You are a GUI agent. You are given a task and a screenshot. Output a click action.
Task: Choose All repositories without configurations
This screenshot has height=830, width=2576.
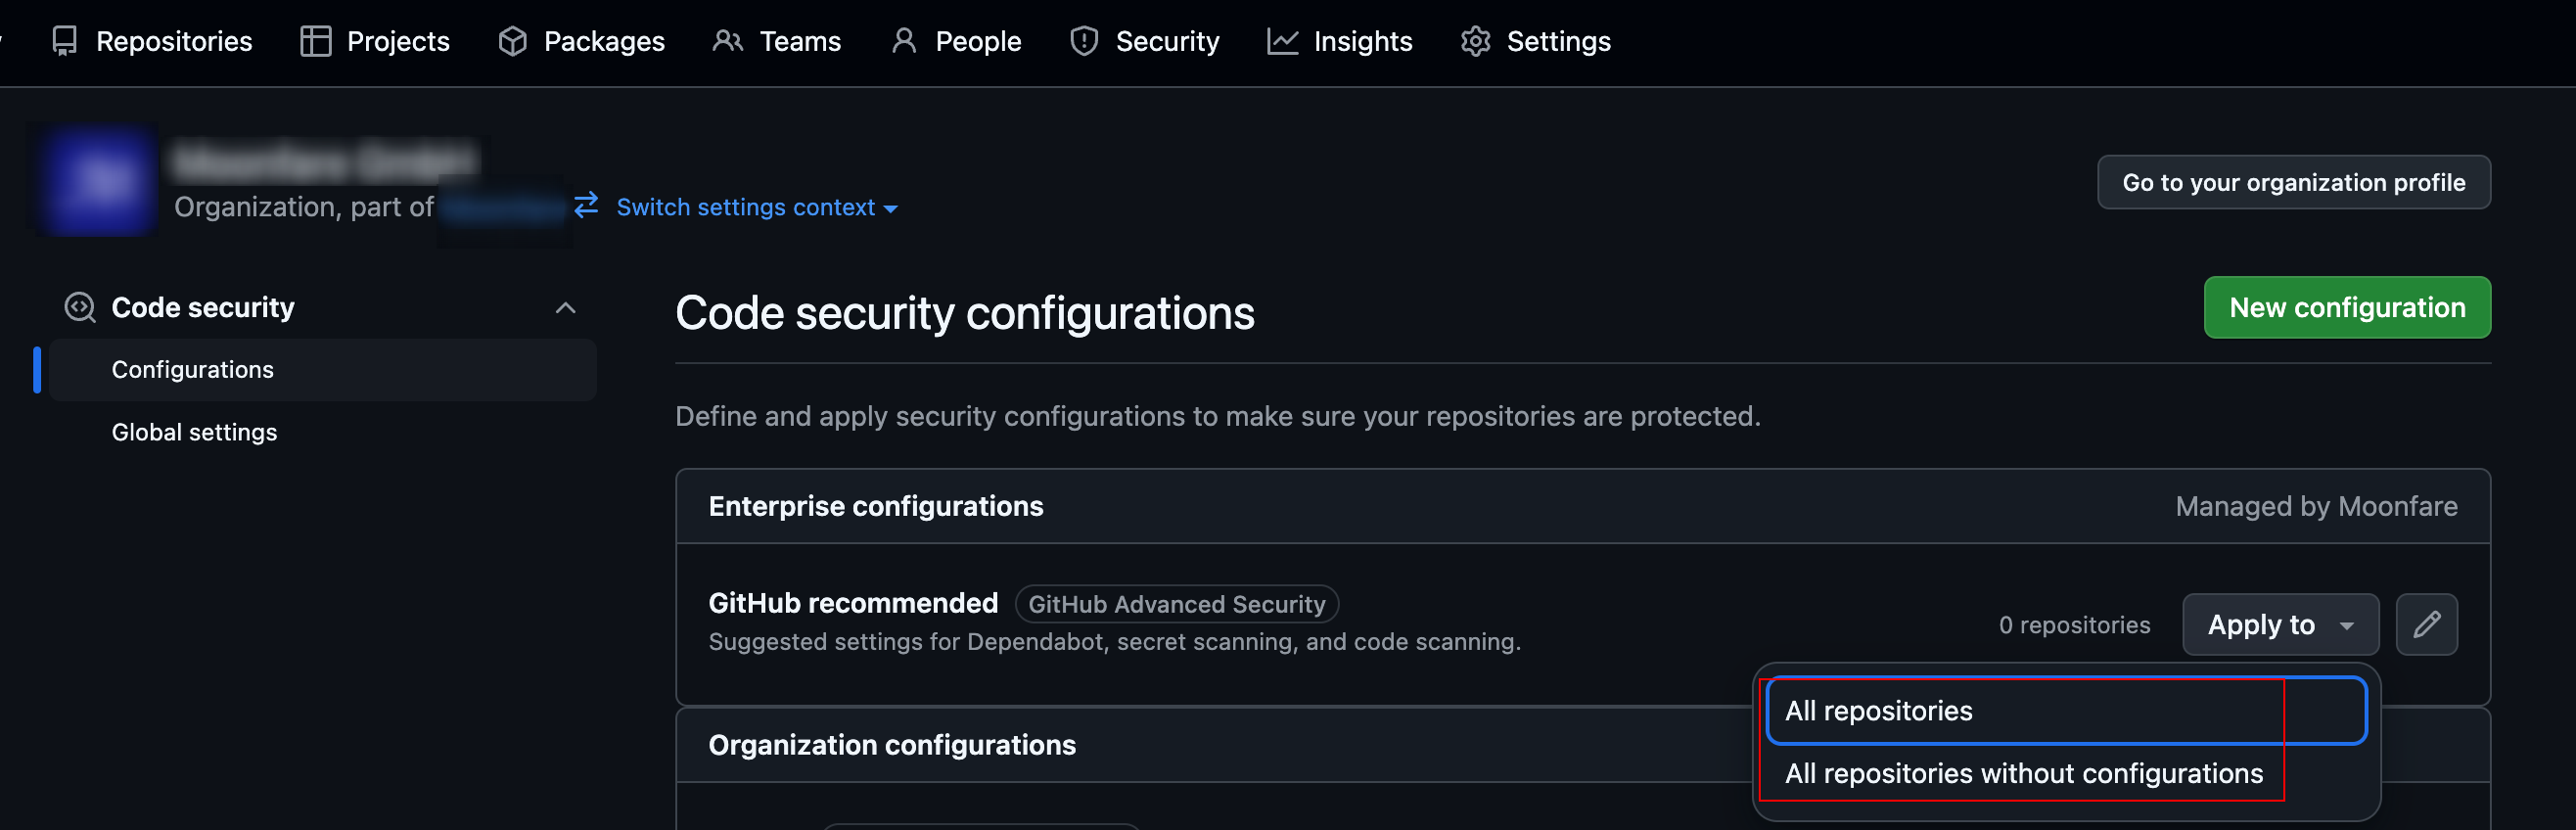tap(2023, 773)
